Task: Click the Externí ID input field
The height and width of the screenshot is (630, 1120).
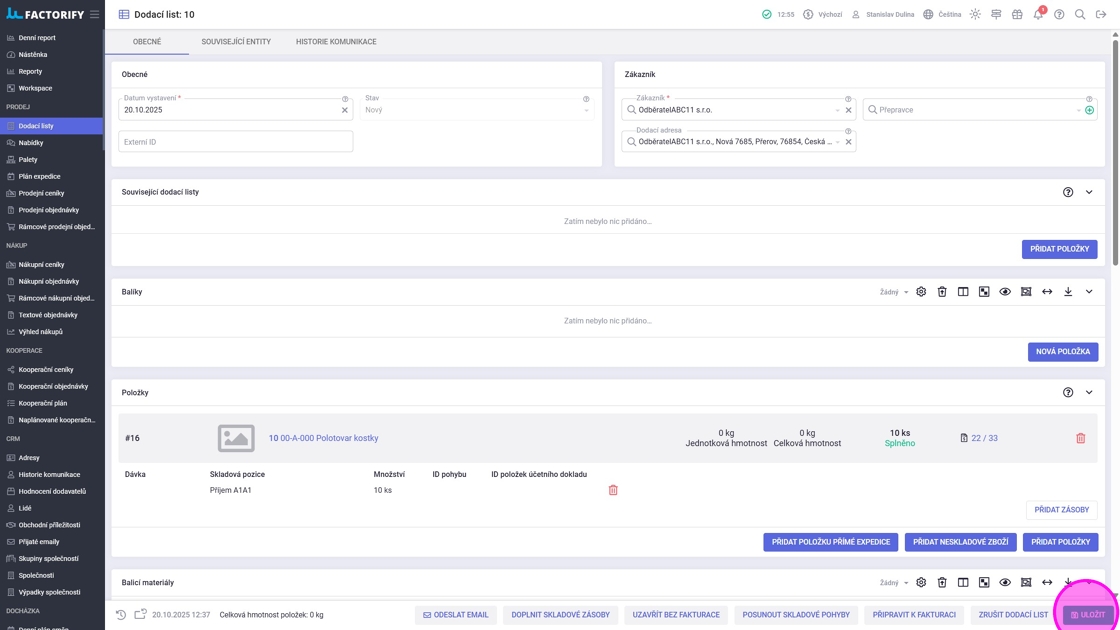Action: (235, 142)
